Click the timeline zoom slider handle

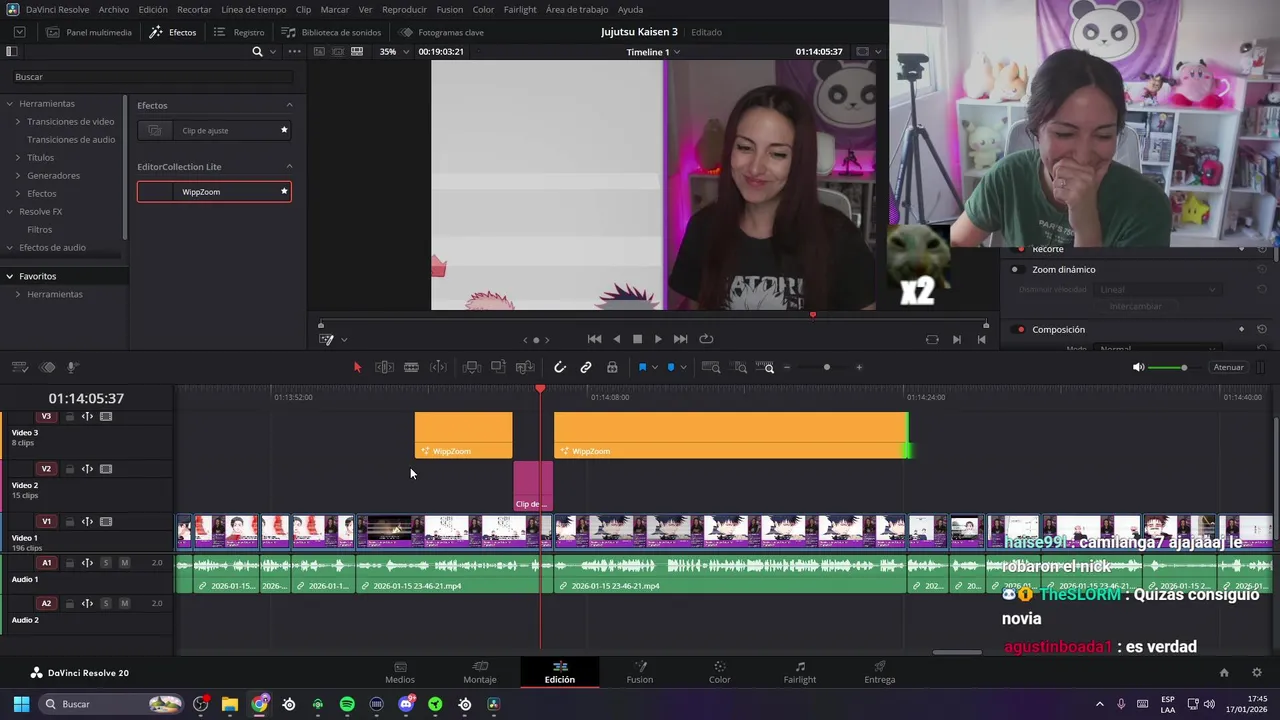(826, 367)
